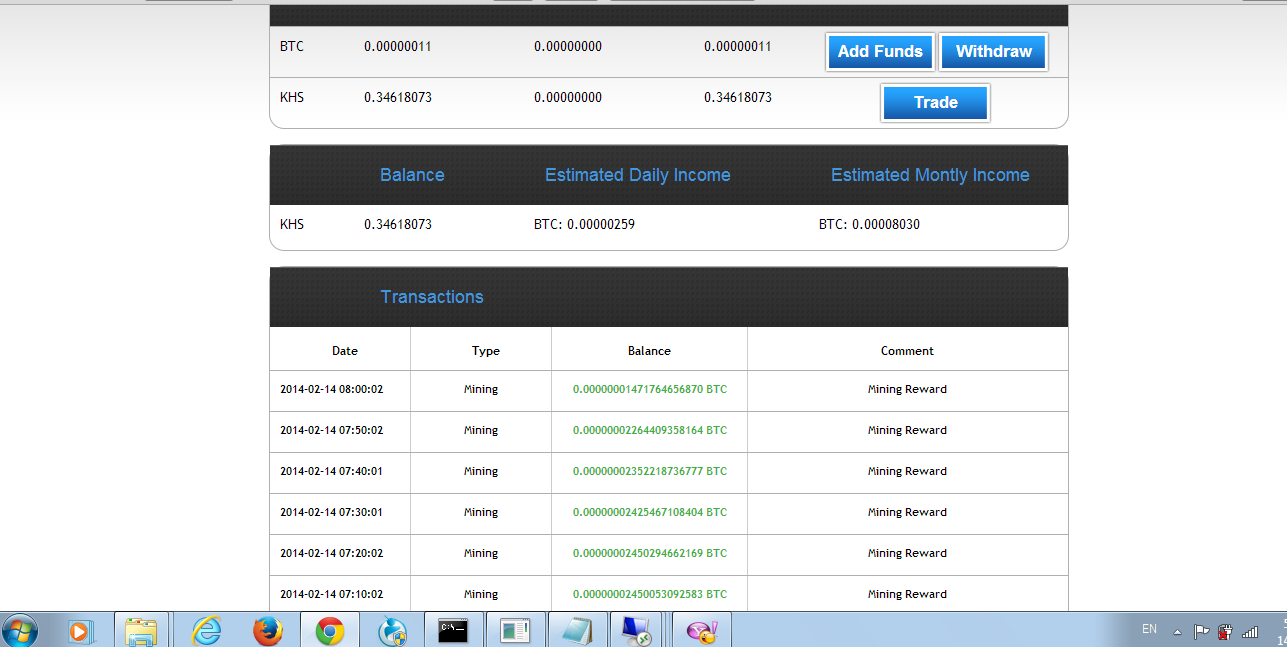Open Sticky Notes from the taskbar
This screenshot has width=1287, height=647.
pyautogui.click(x=577, y=630)
